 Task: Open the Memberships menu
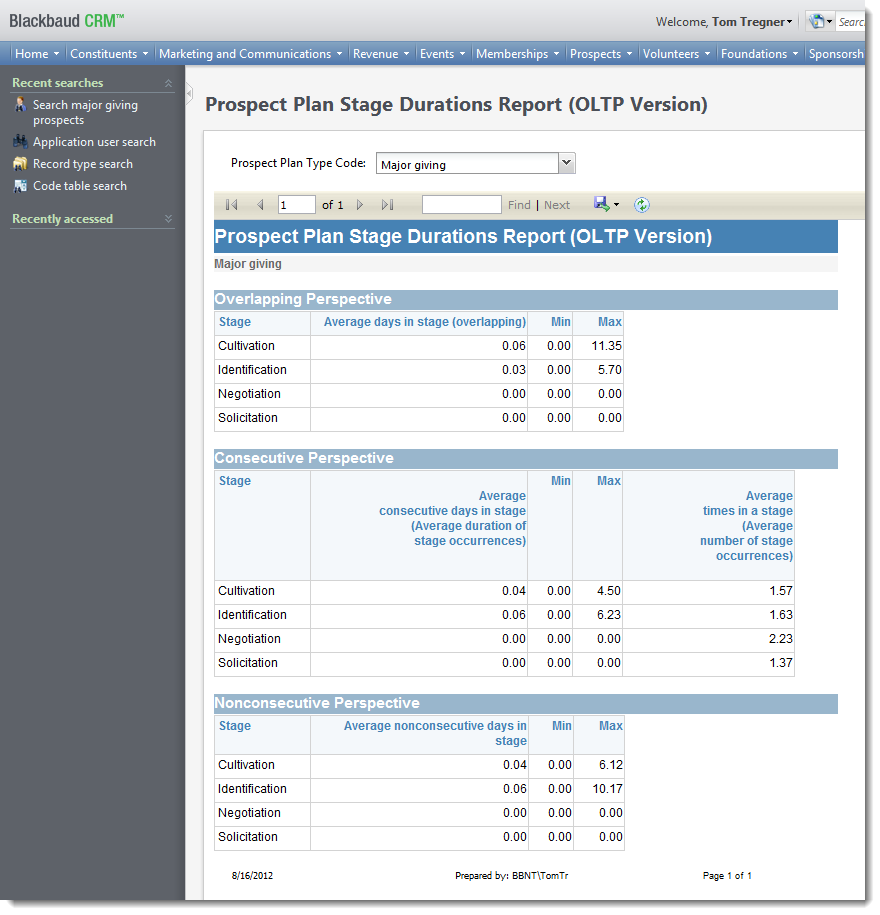click(x=517, y=54)
